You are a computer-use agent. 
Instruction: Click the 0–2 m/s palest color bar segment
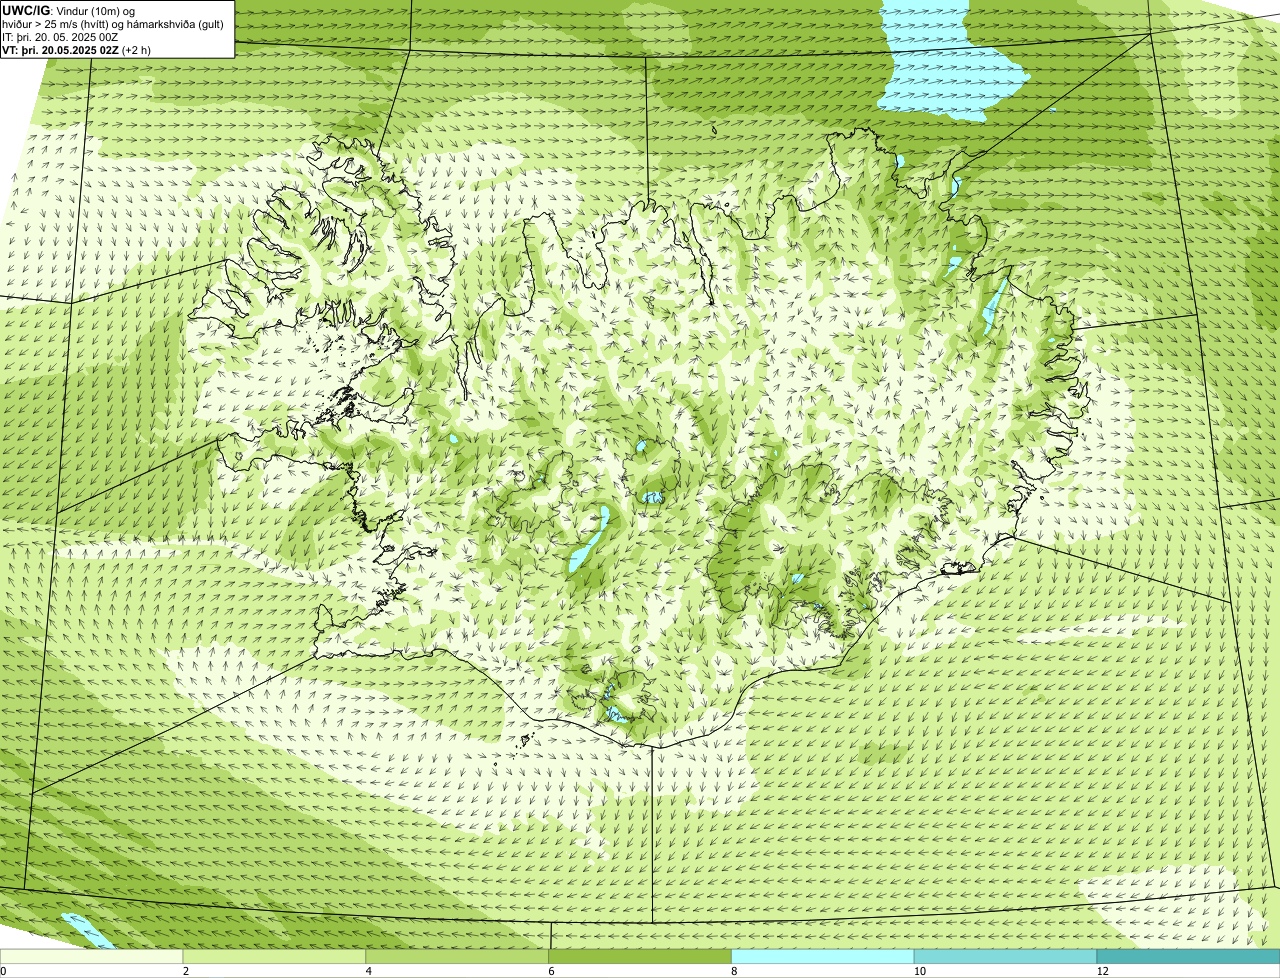point(92,956)
